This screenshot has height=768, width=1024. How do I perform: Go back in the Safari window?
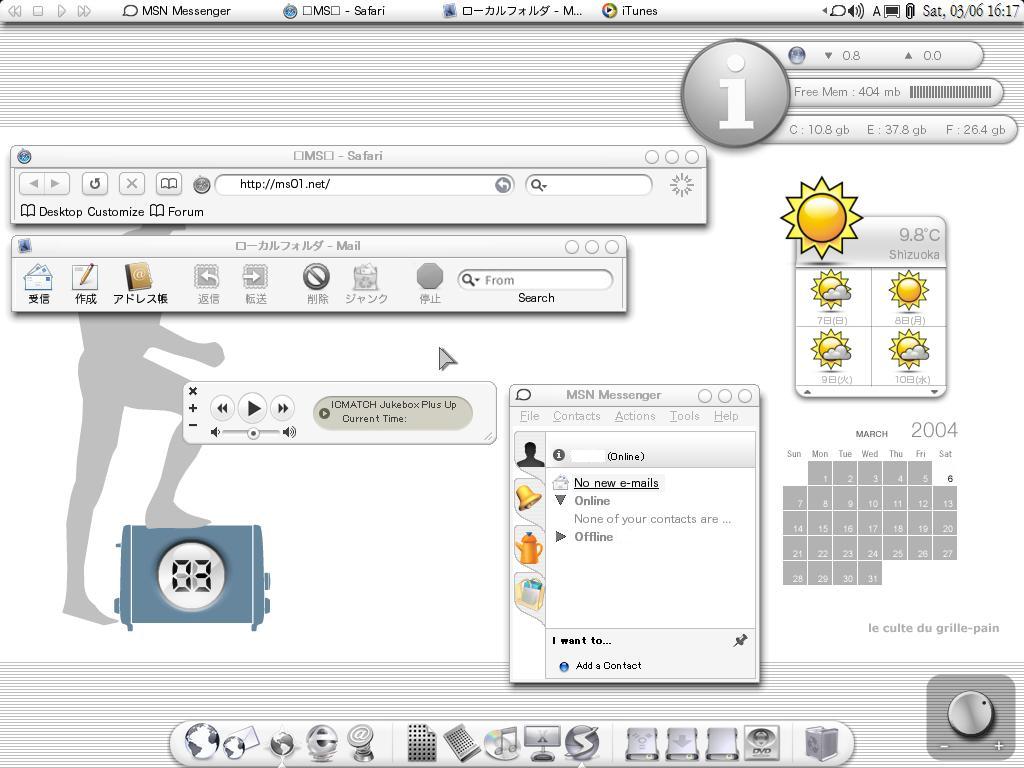[33, 184]
